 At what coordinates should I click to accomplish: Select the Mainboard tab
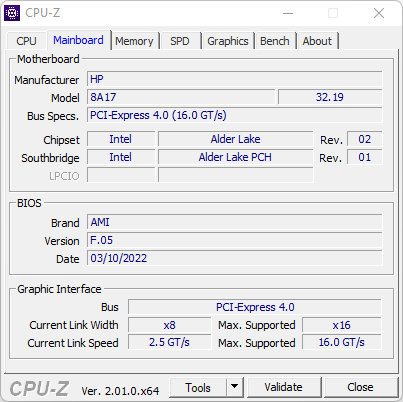click(x=78, y=40)
